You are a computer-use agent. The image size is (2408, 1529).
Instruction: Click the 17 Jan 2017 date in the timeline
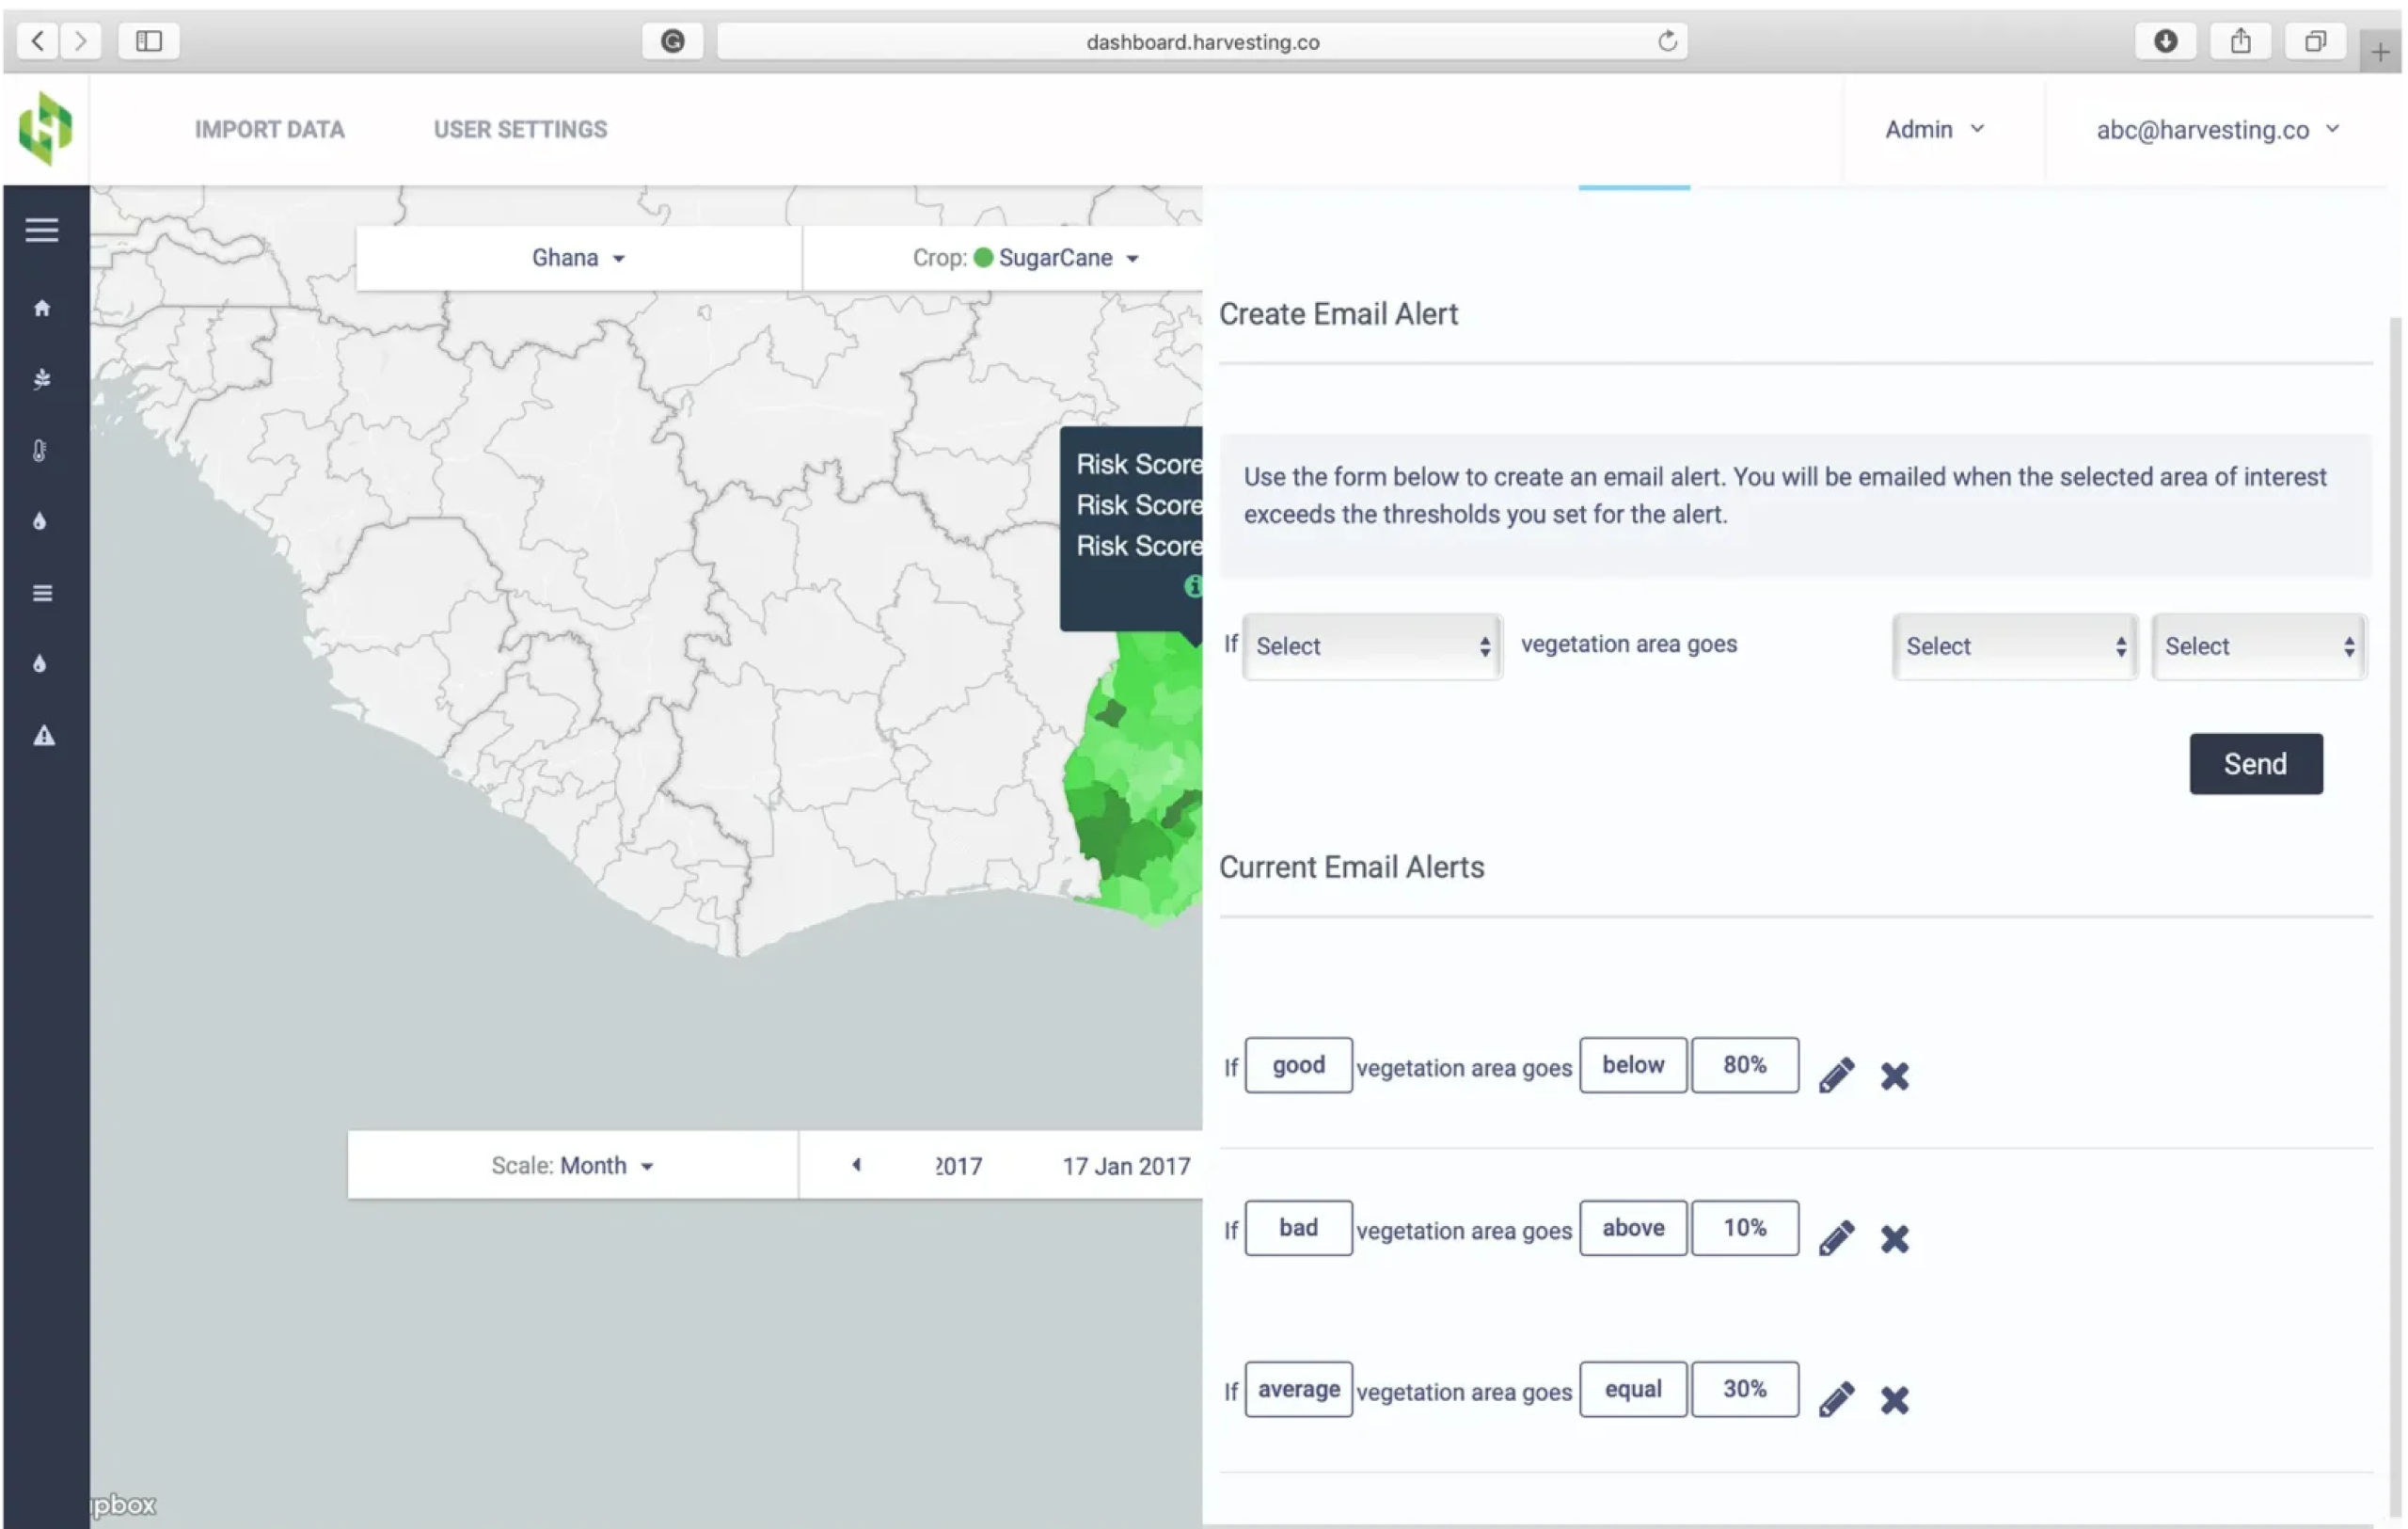click(1126, 1166)
